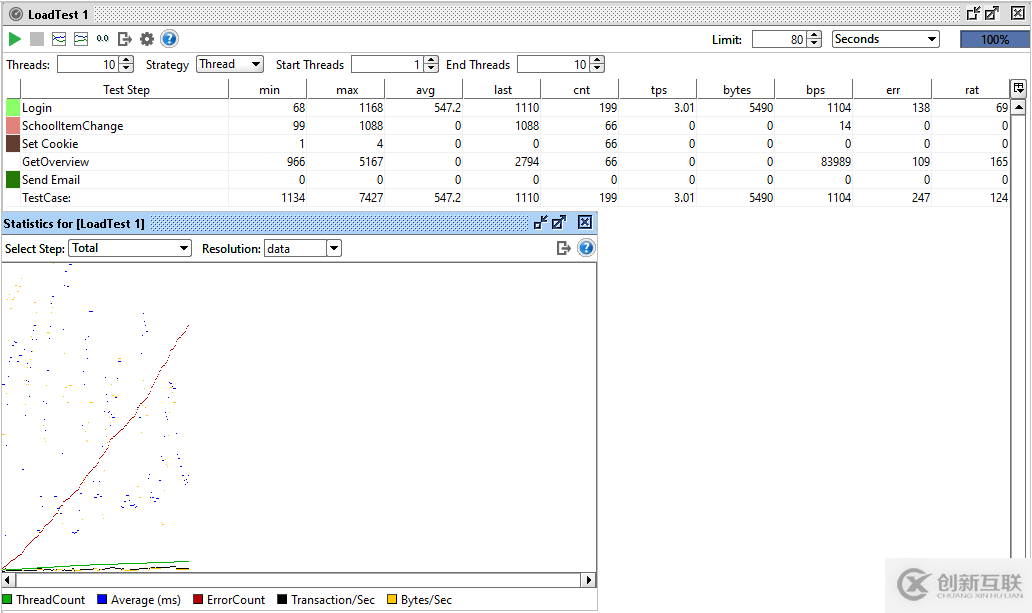Click the Average (ms) legend swatch
Viewport: 1032px width, 613px height.
point(102,599)
